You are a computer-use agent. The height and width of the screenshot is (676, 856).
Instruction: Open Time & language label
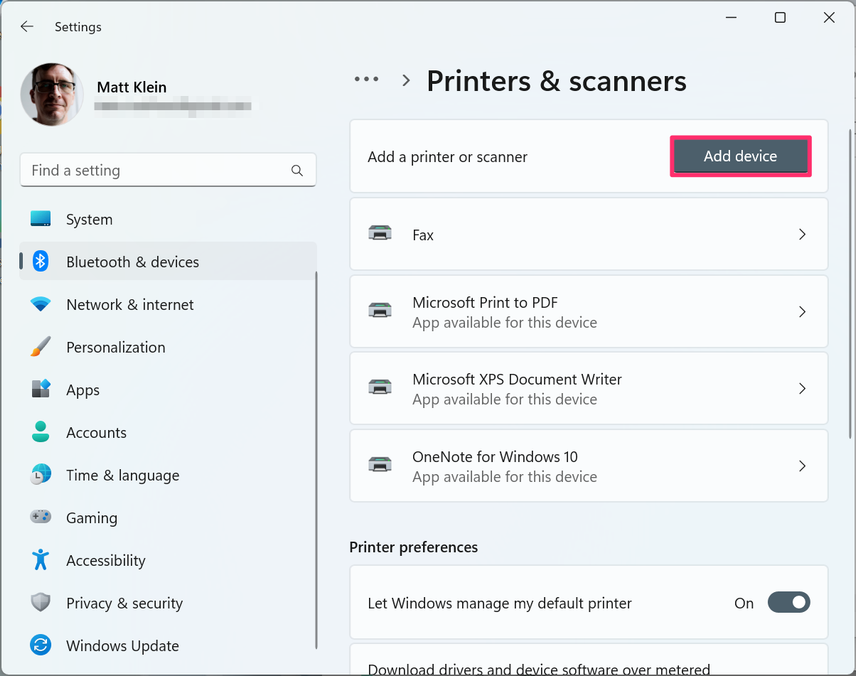point(123,476)
